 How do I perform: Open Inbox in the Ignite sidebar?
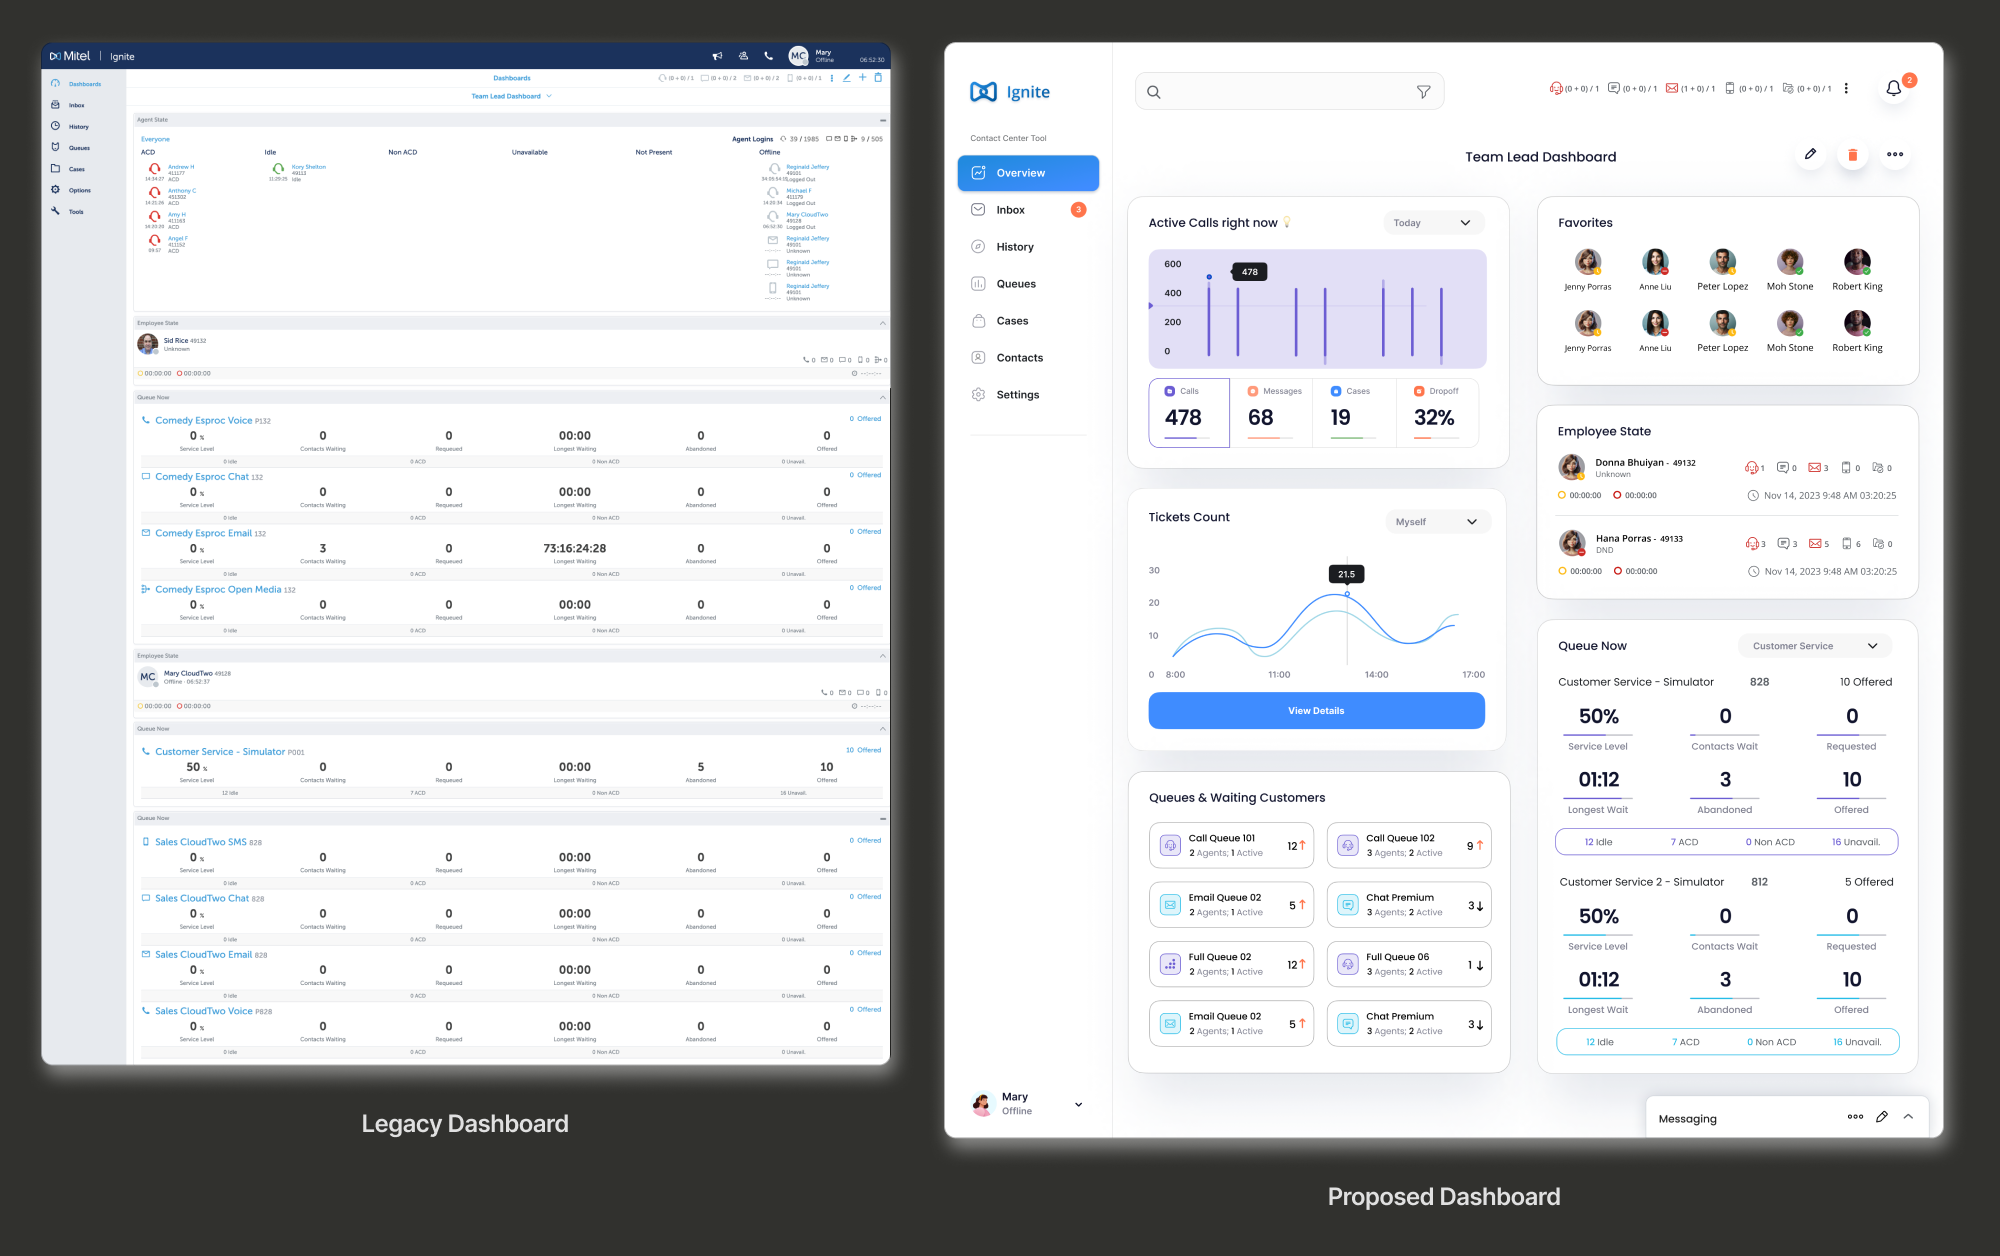click(x=1010, y=210)
